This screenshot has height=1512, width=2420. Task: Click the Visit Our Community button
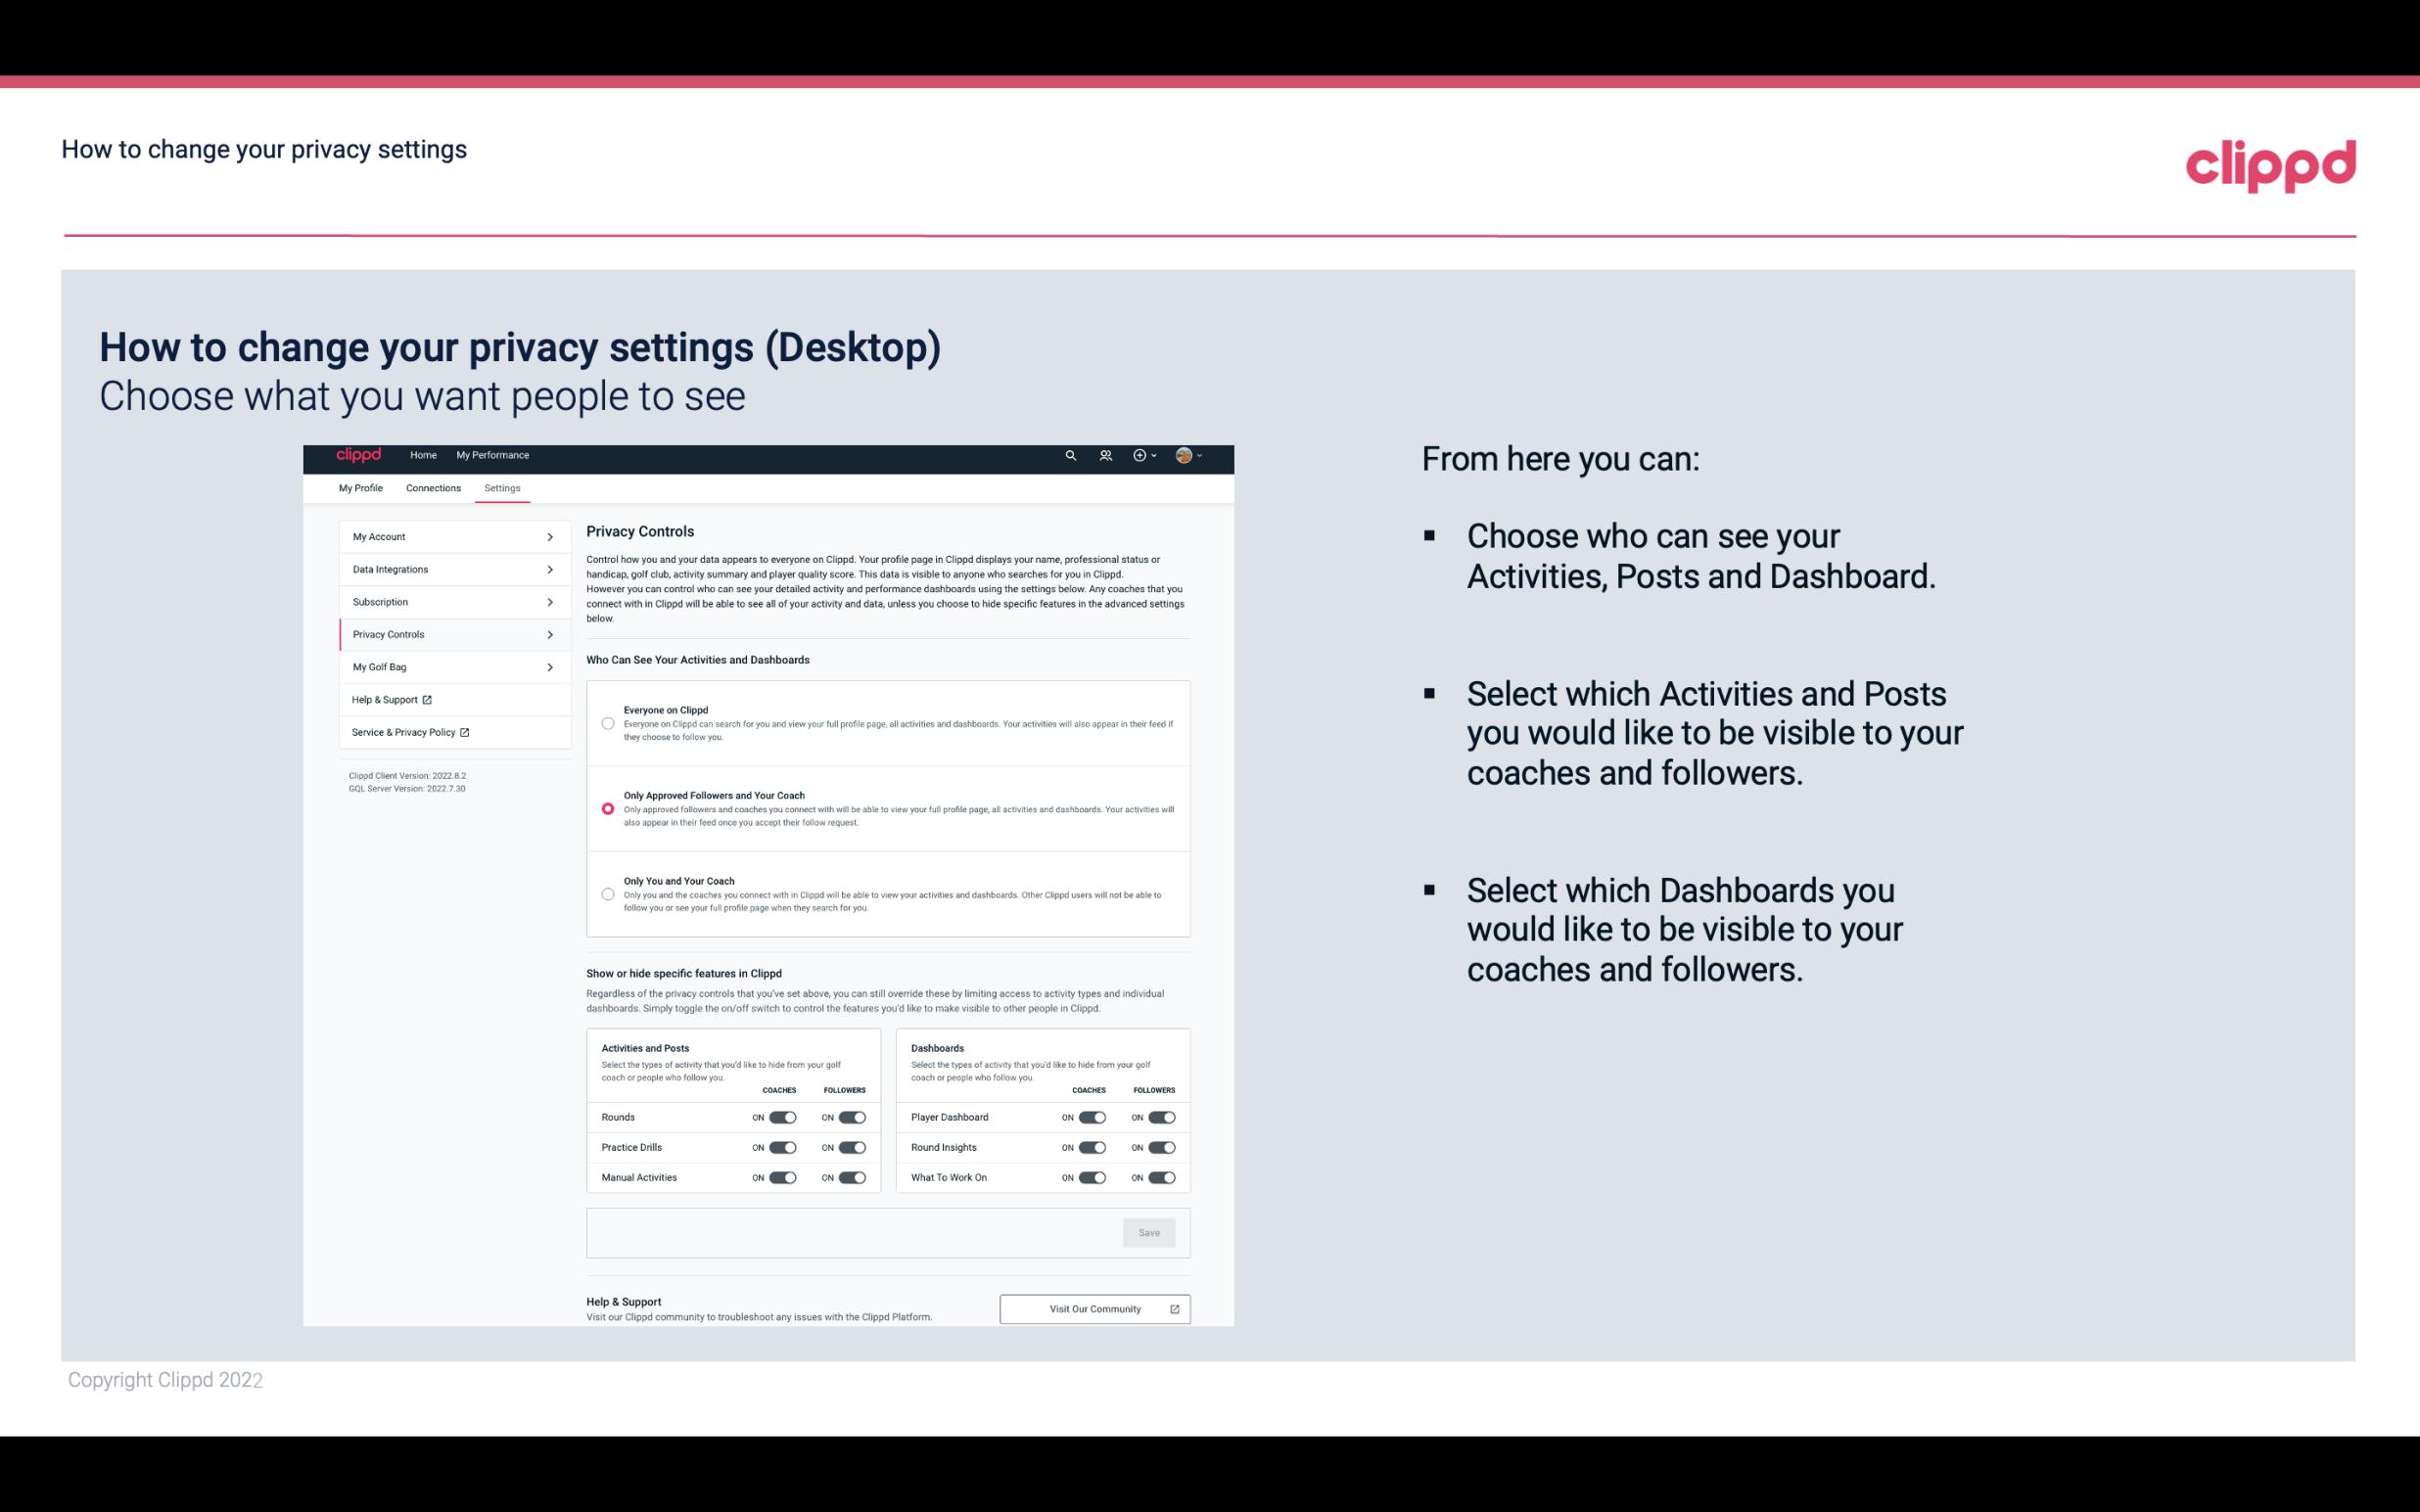pos(1094,1308)
